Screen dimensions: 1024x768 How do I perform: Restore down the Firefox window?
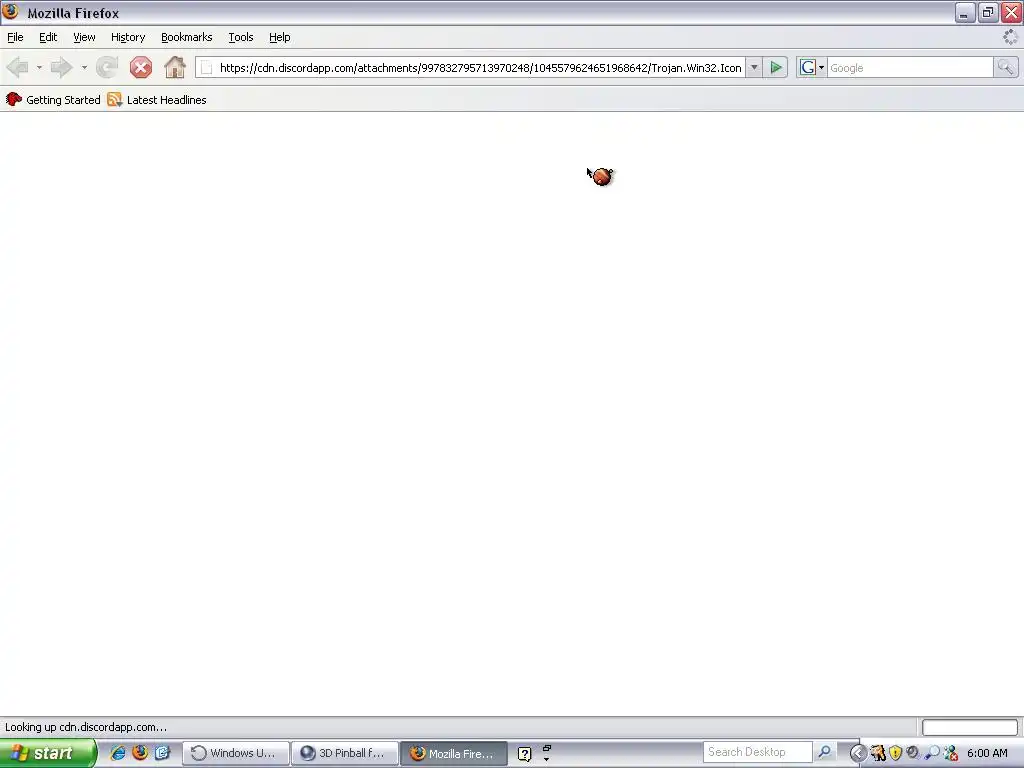point(988,12)
